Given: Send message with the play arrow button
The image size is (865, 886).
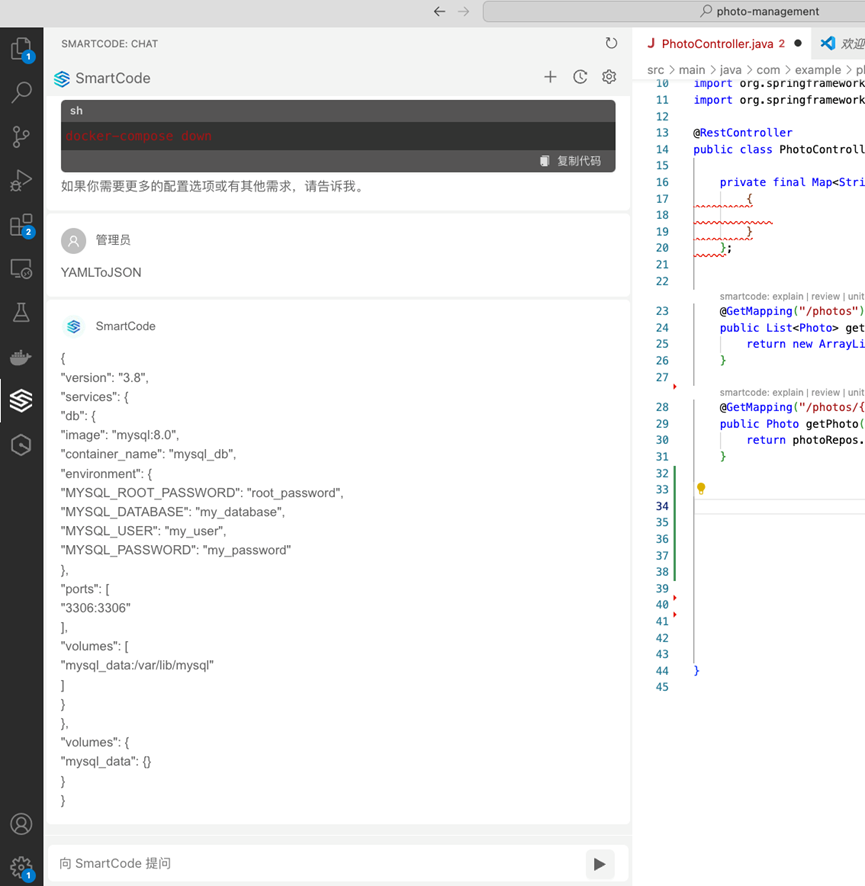Looking at the screenshot, I should click(x=600, y=864).
